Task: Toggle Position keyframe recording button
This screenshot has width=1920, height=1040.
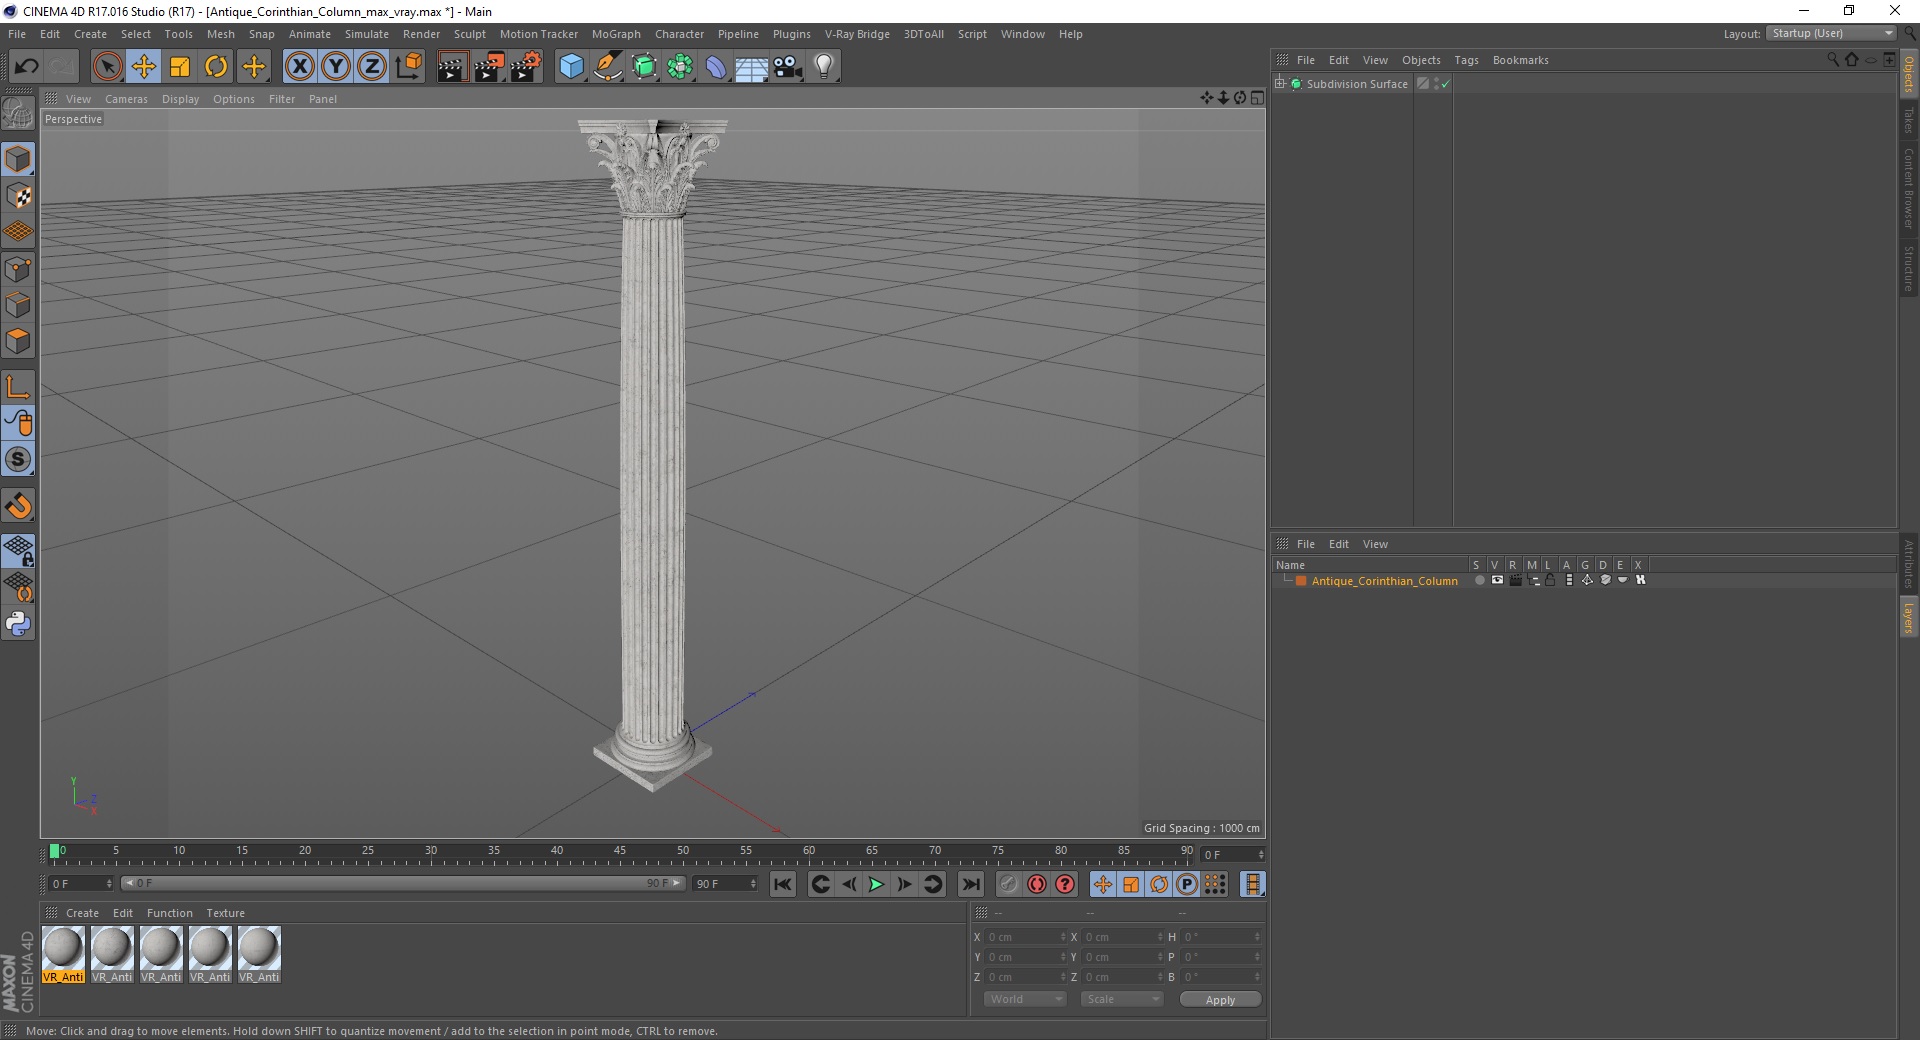Action: click(1102, 884)
